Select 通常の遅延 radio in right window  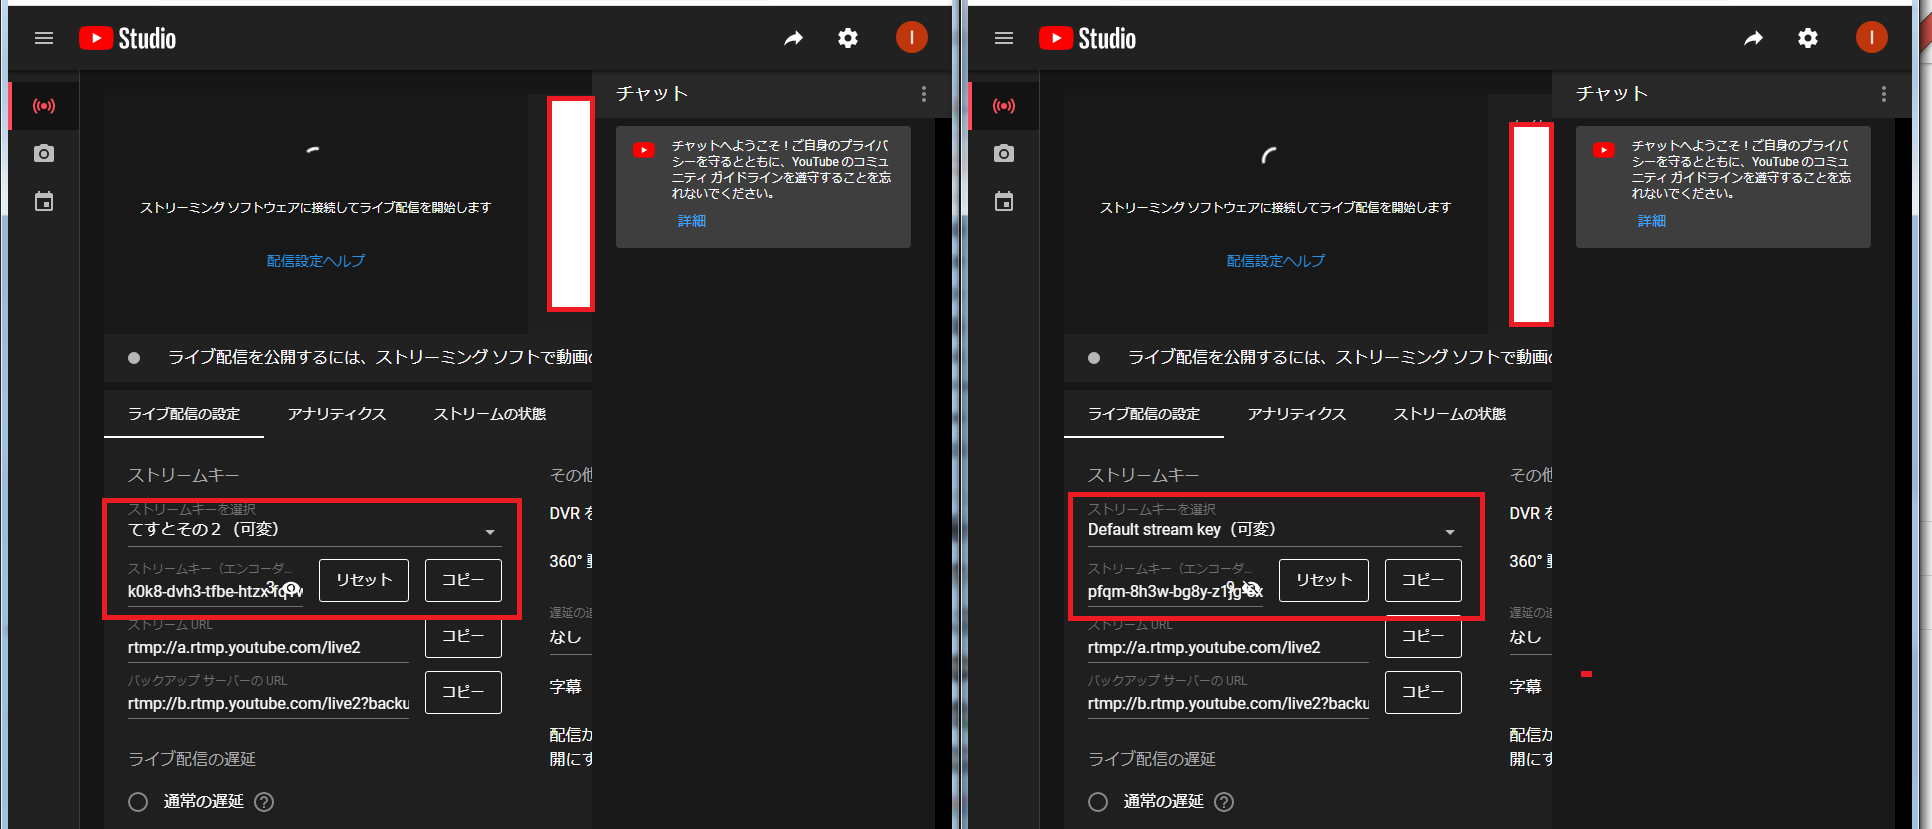point(1098,802)
